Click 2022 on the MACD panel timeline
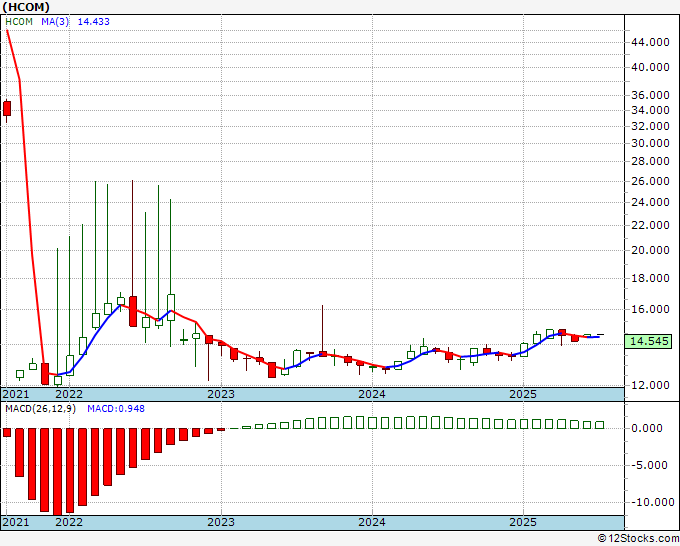The image size is (680, 546). click(69, 522)
